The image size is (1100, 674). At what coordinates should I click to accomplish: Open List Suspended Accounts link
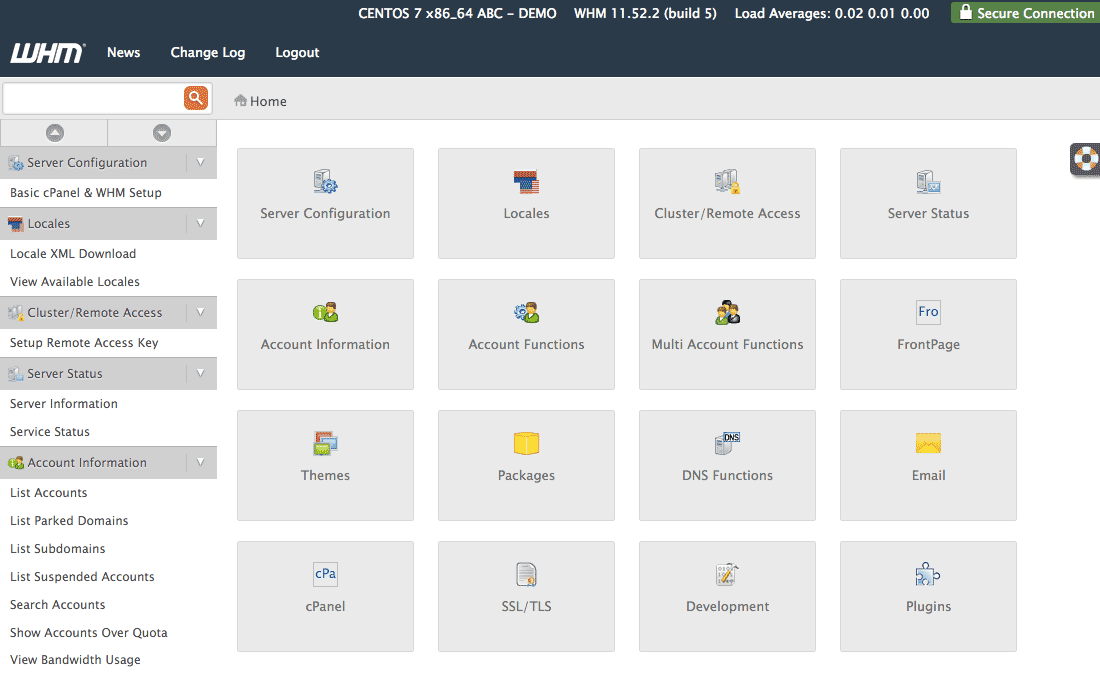click(82, 577)
